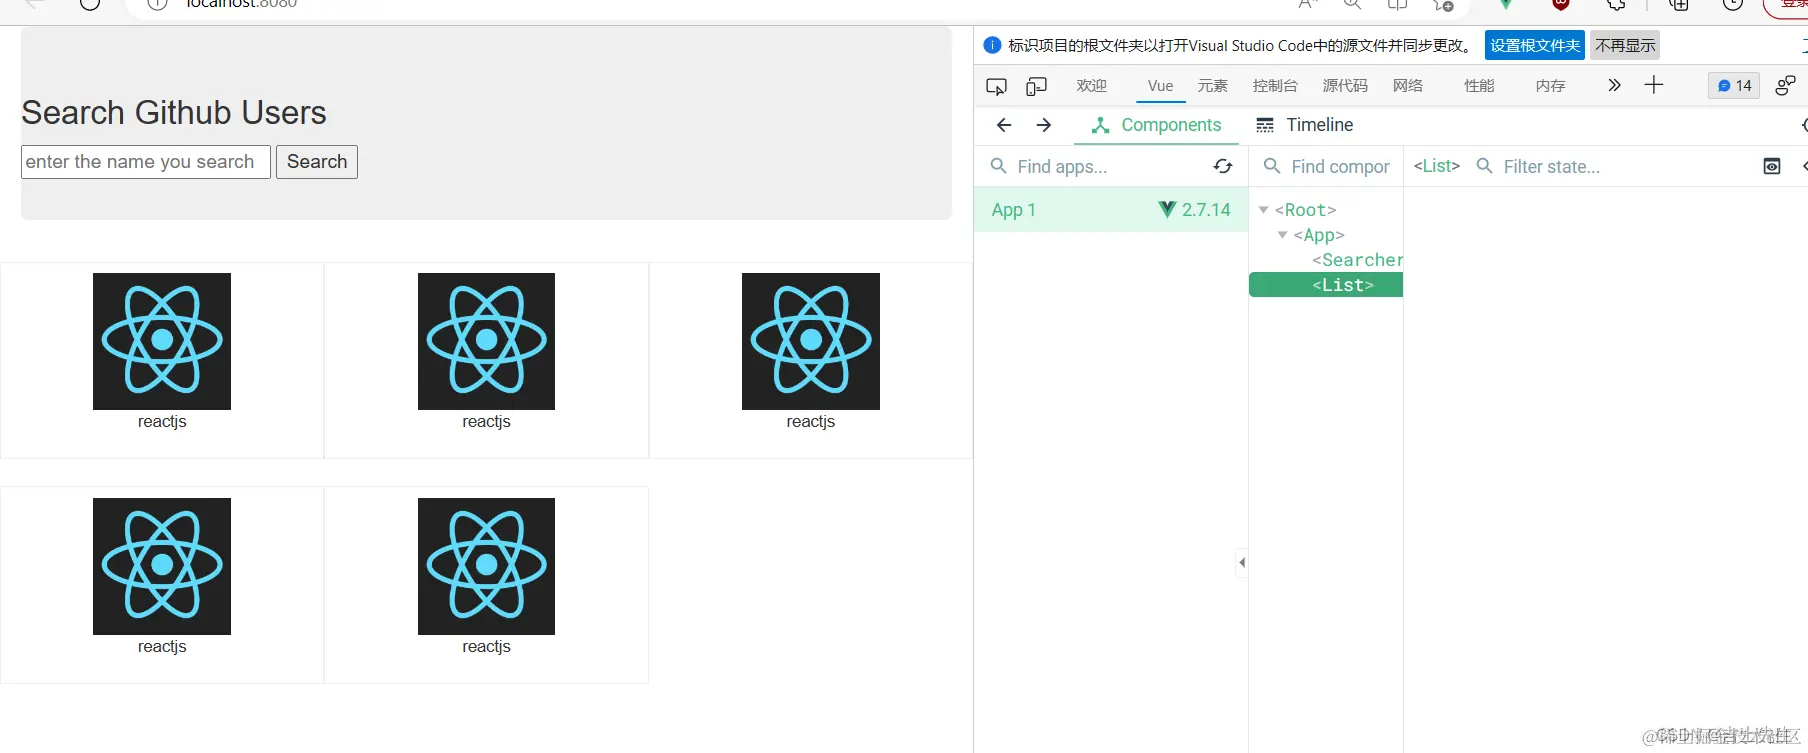Image resolution: width=1808 pixels, height=753 pixels.
Task: Click reactjs label under first row left card
Action: pos(162,422)
